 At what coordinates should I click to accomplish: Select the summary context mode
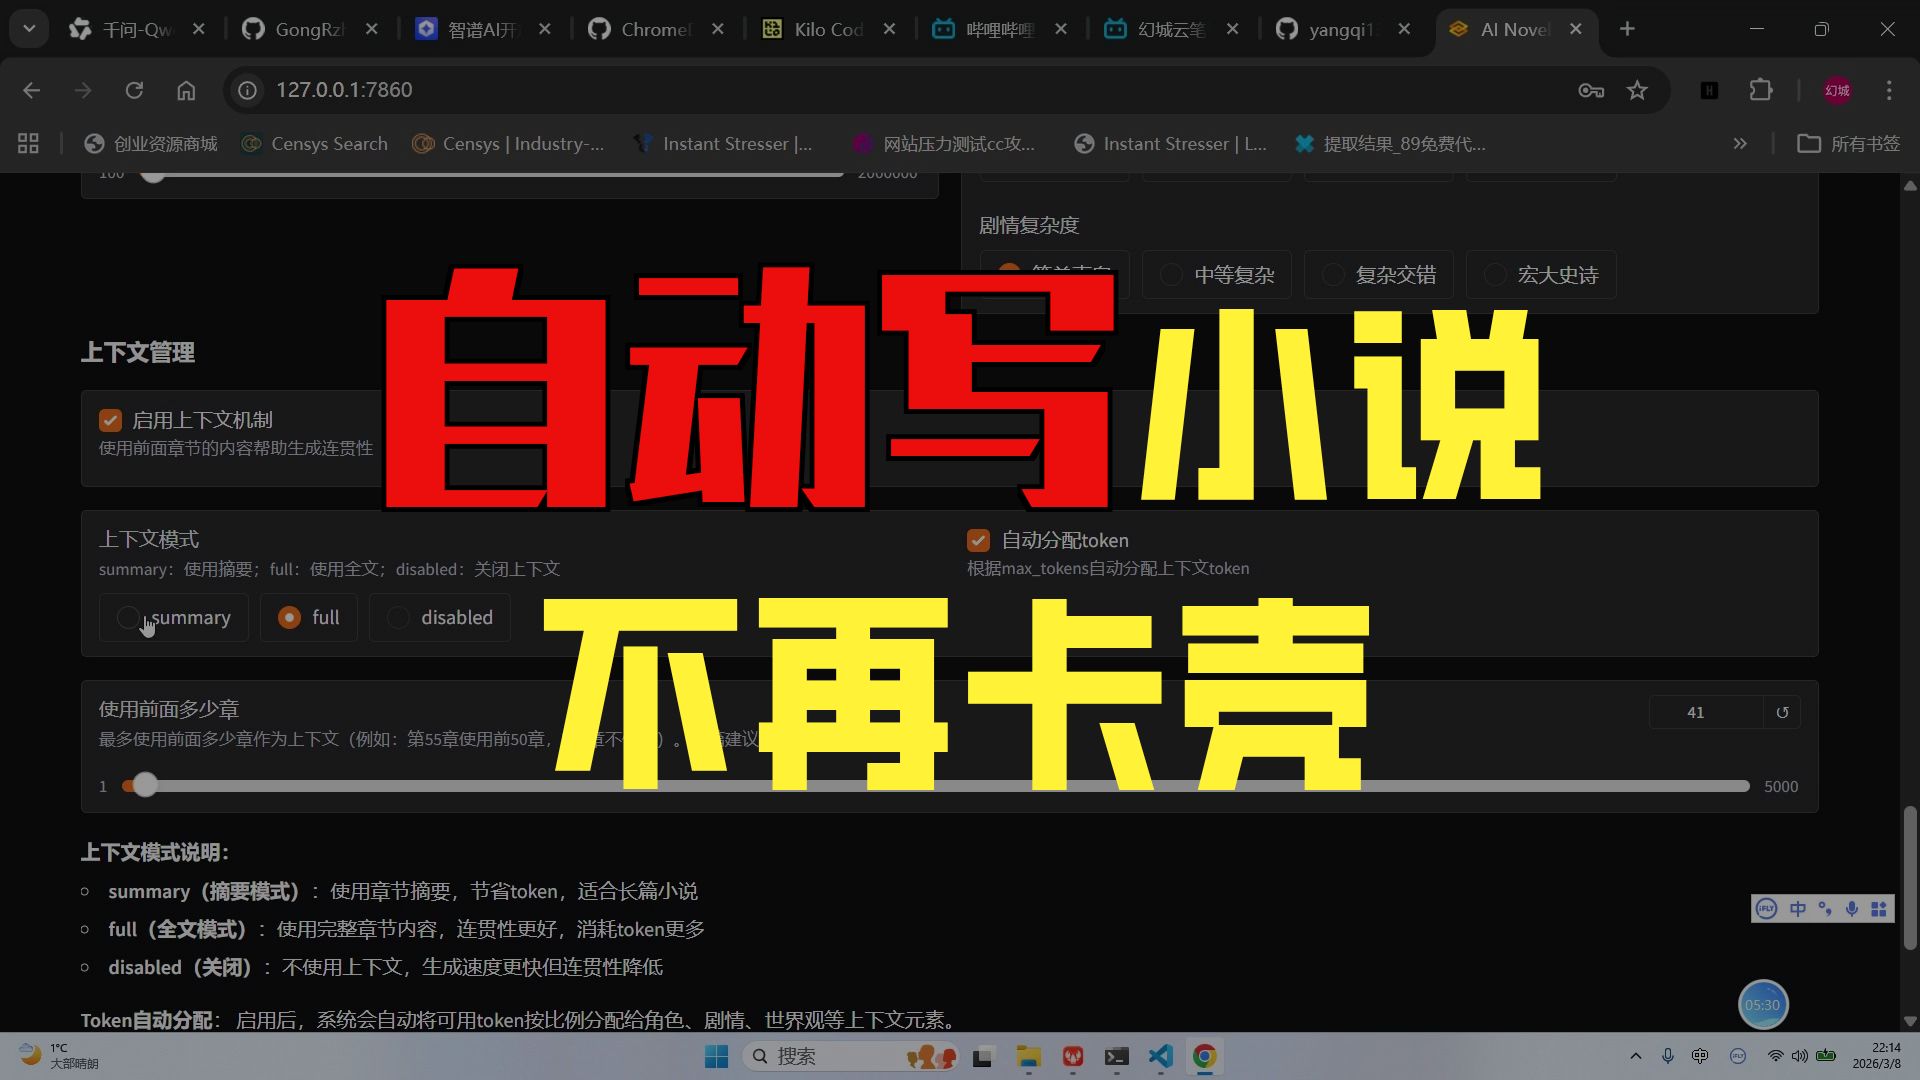pyautogui.click(x=128, y=618)
